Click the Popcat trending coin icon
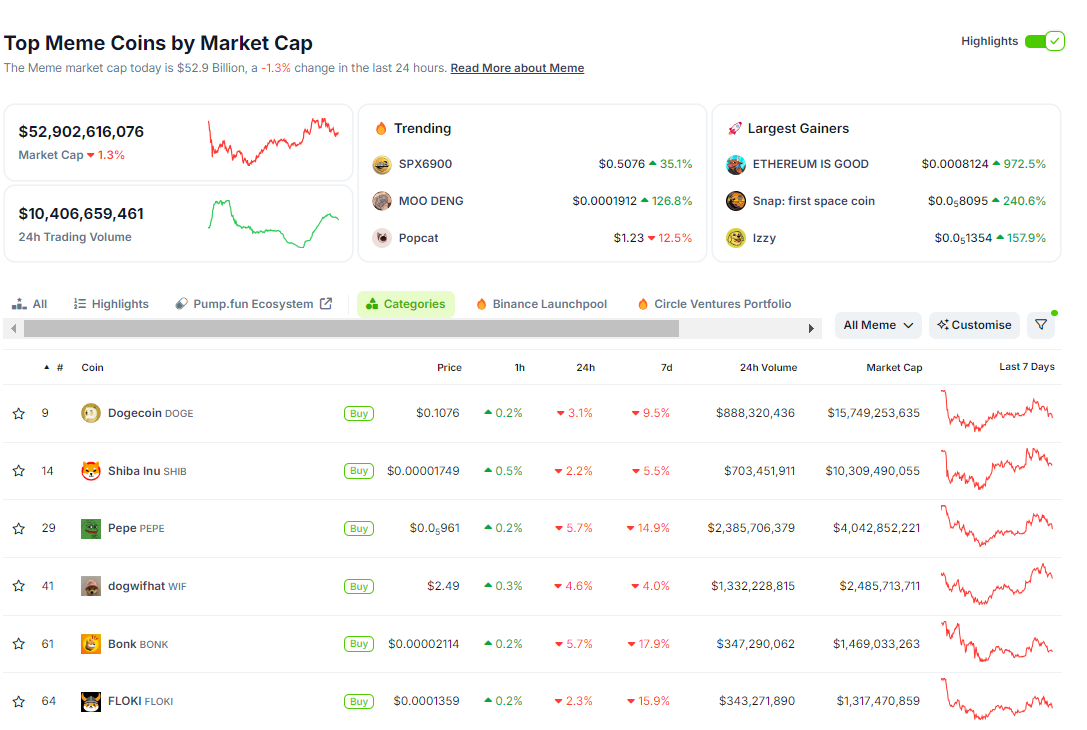 tap(382, 238)
